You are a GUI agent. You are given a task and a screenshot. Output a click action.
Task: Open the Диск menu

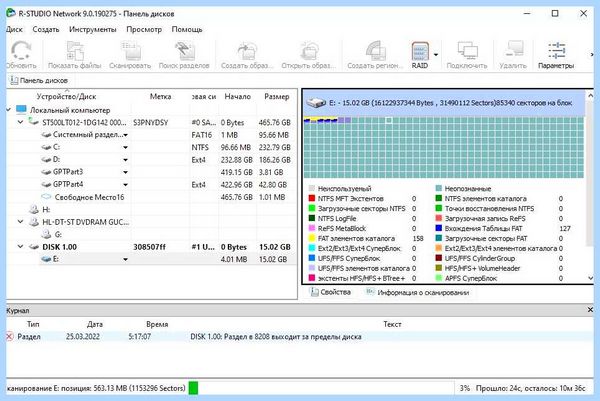tap(15, 29)
